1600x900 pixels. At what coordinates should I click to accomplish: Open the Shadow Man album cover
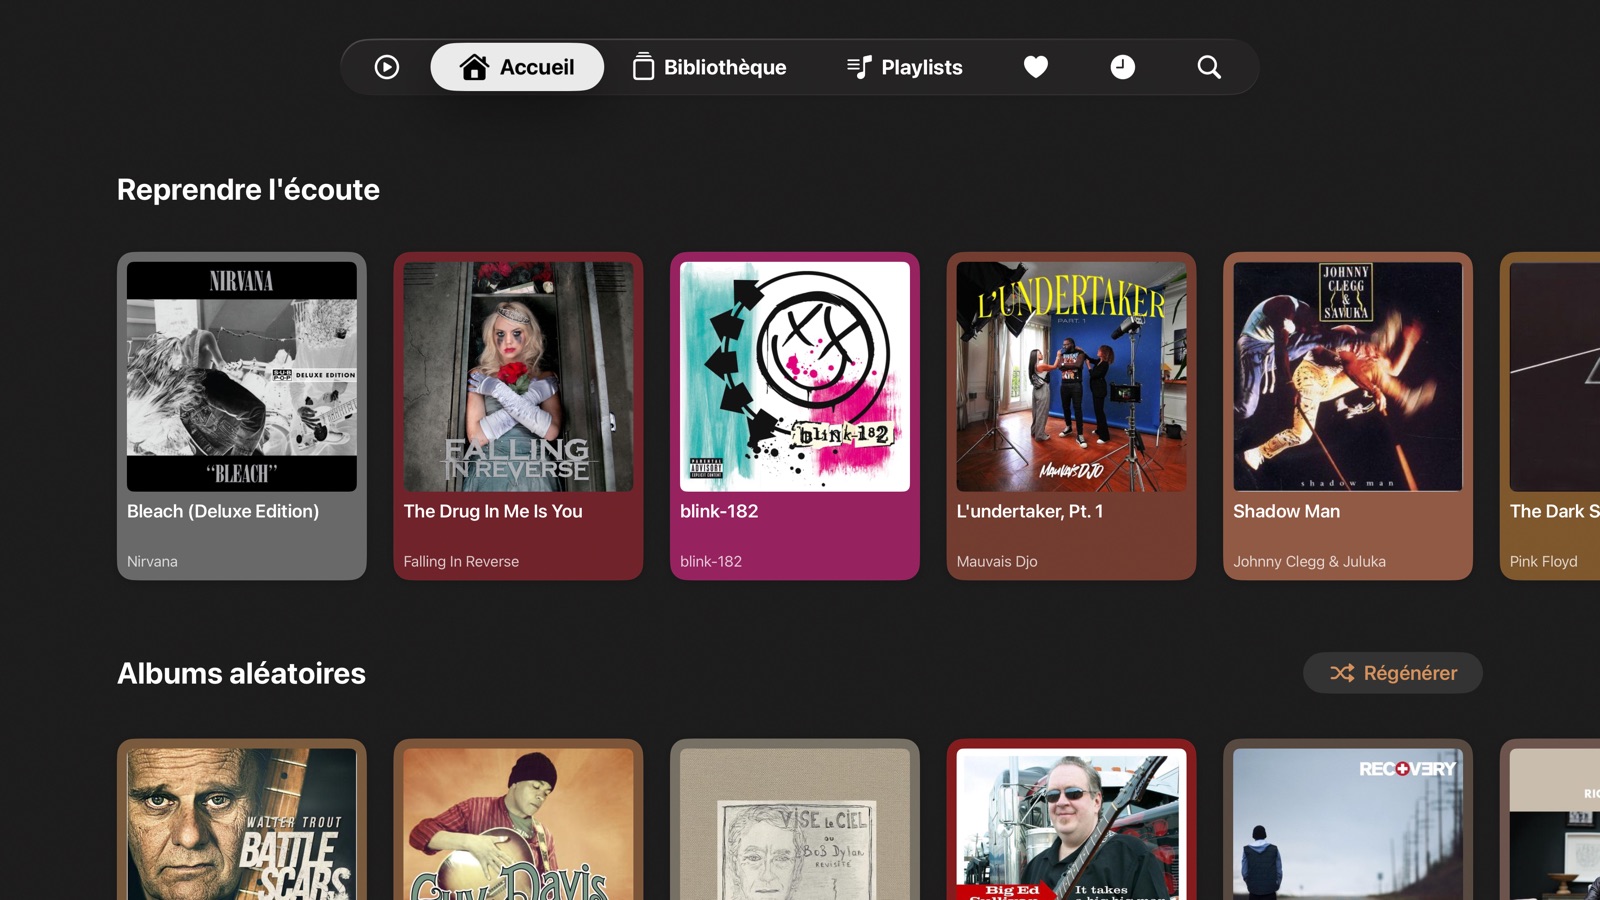(x=1348, y=377)
